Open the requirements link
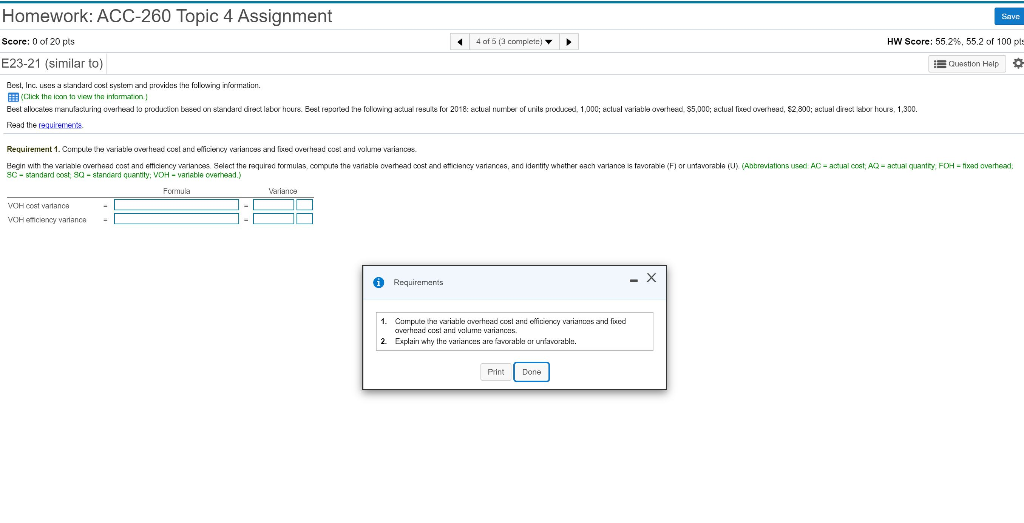The image size is (1024, 523). tap(61, 124)
